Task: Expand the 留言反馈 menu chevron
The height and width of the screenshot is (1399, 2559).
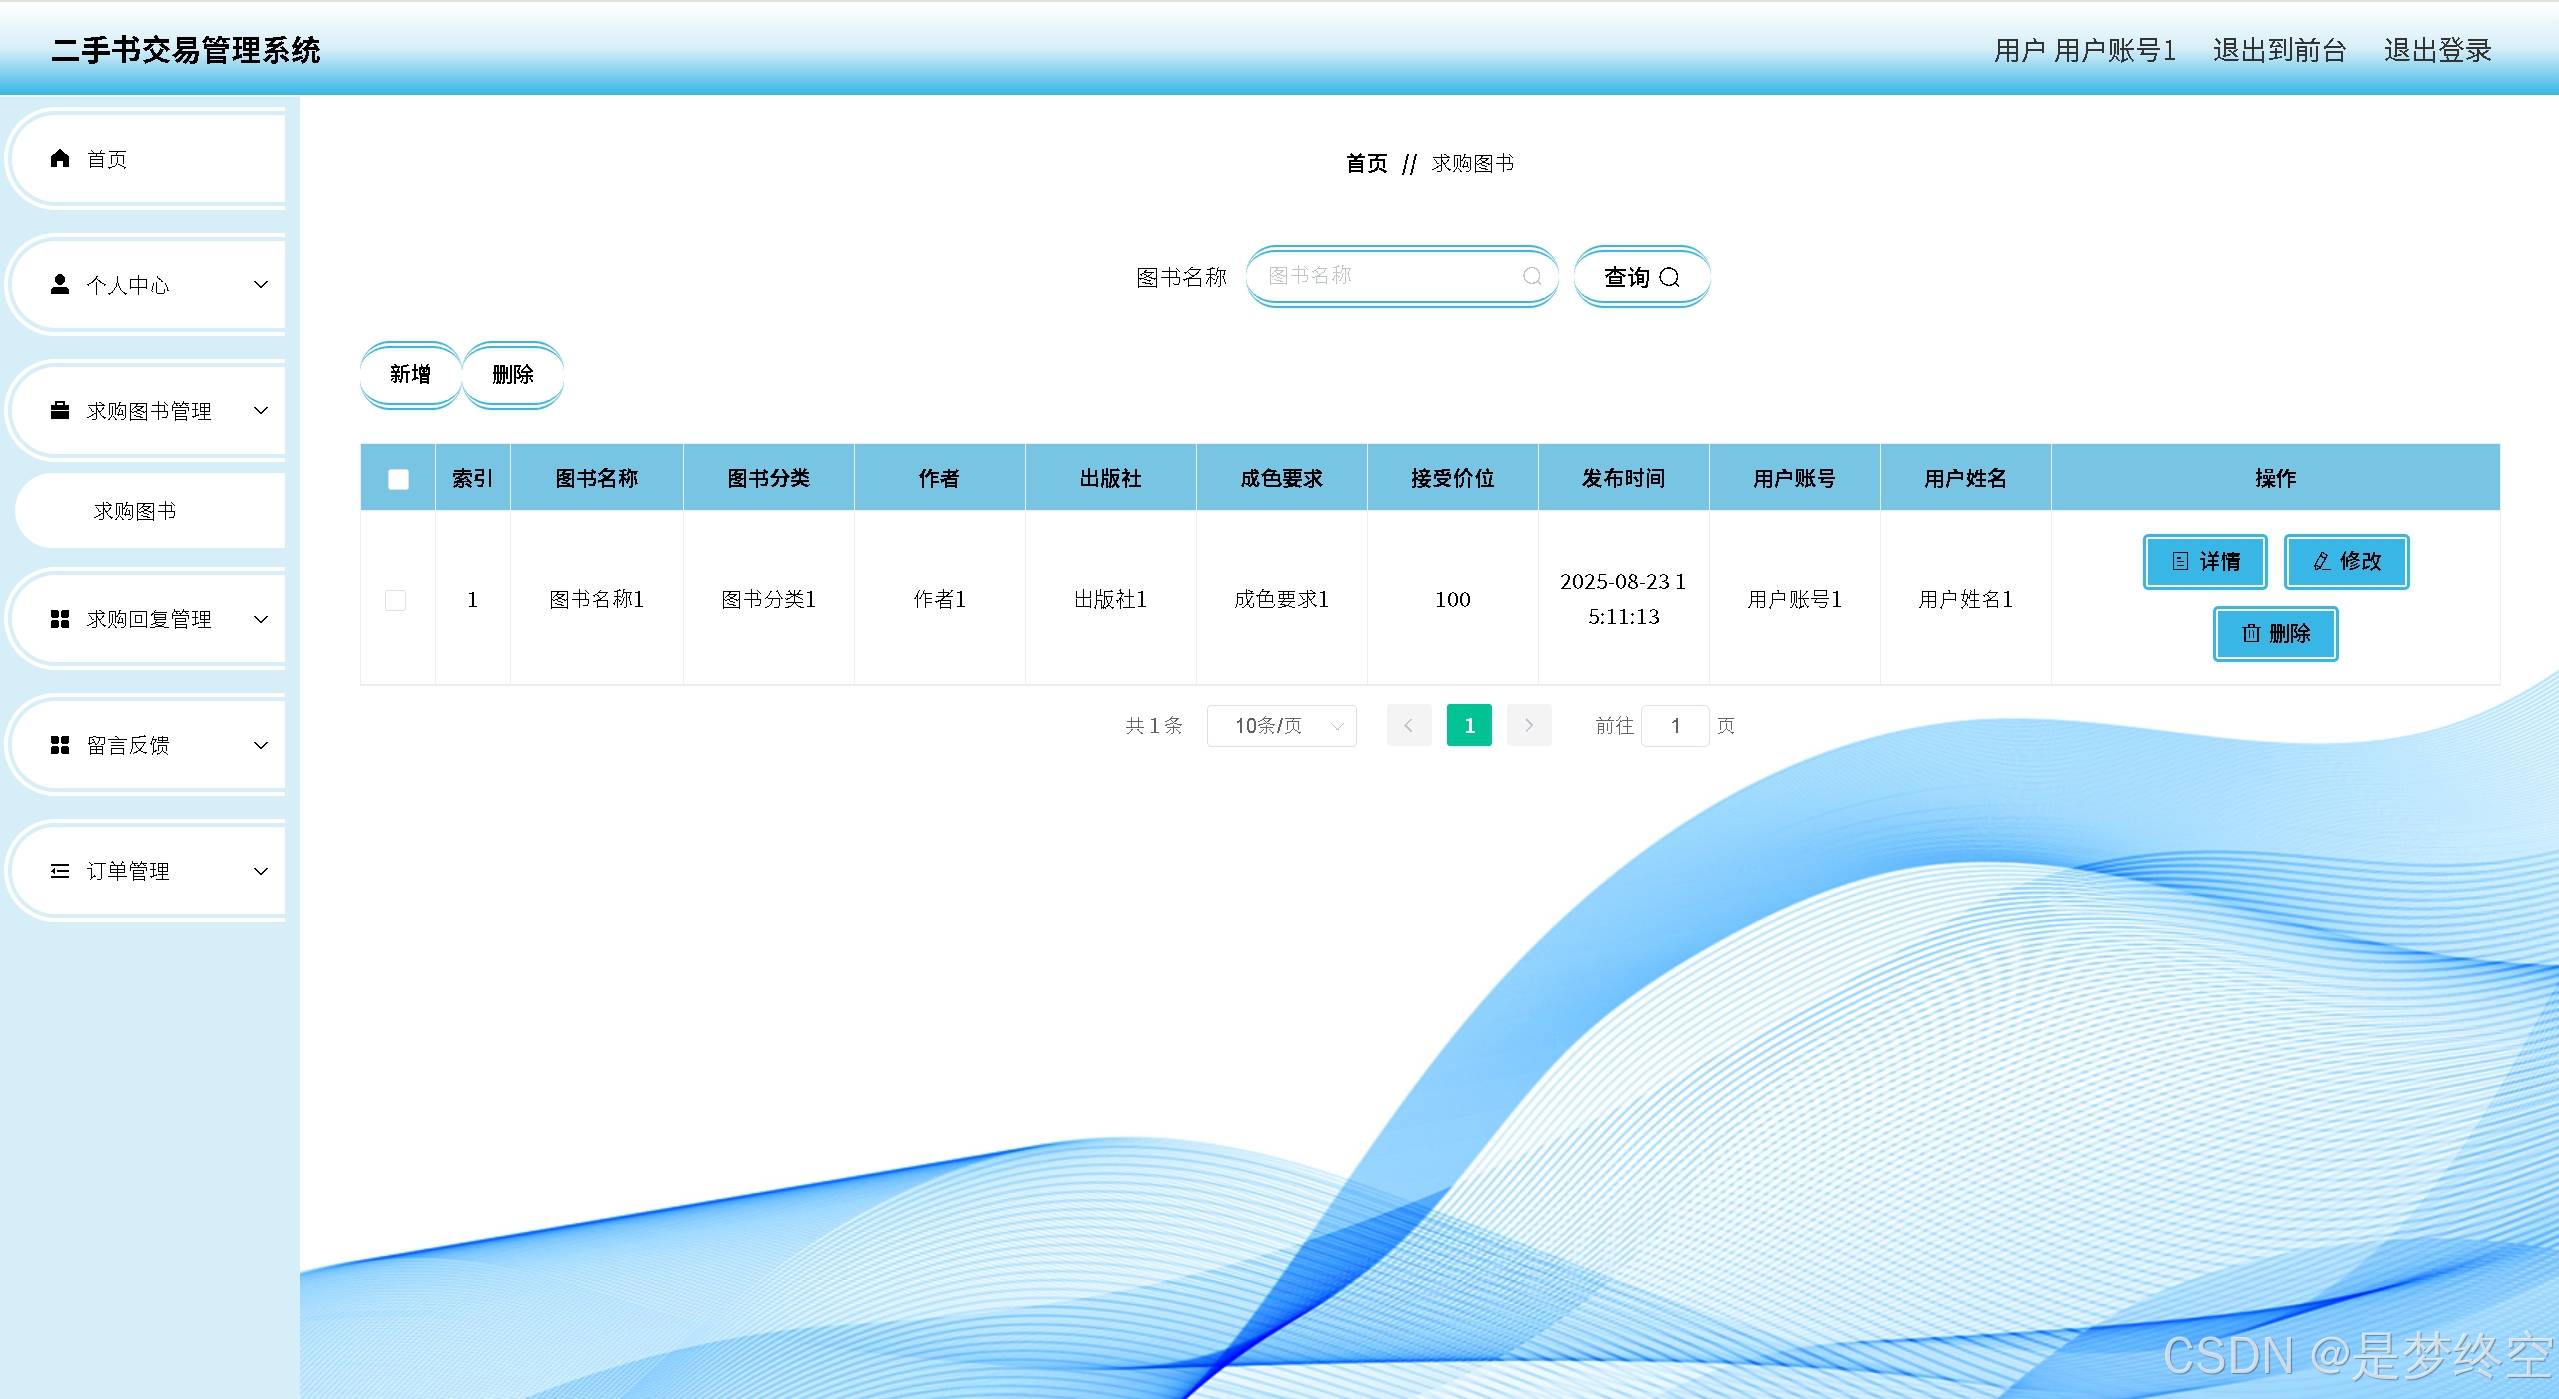Action: [261, 745]
